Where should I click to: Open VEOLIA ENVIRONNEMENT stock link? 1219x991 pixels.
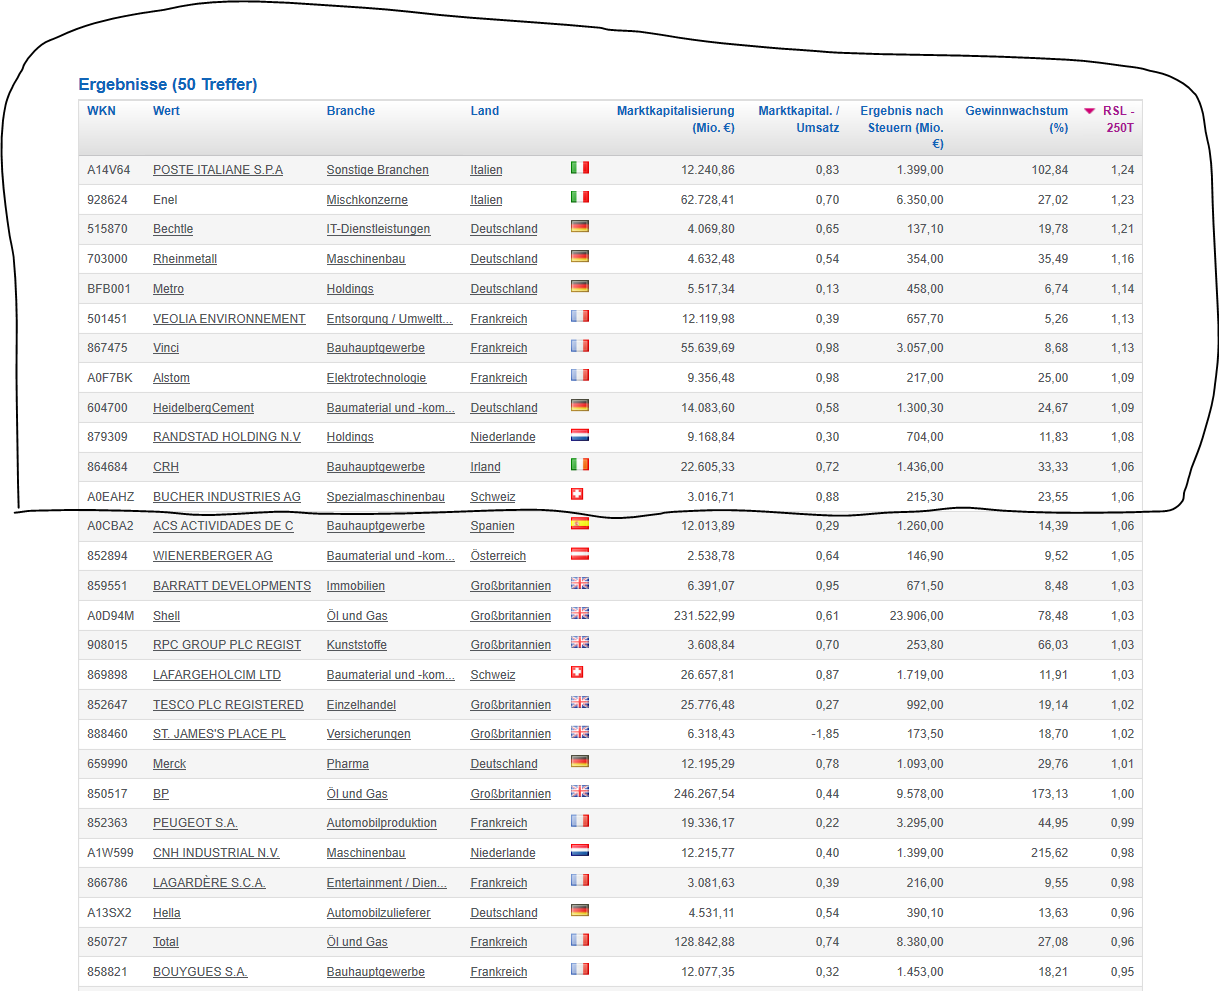(229, 319)
